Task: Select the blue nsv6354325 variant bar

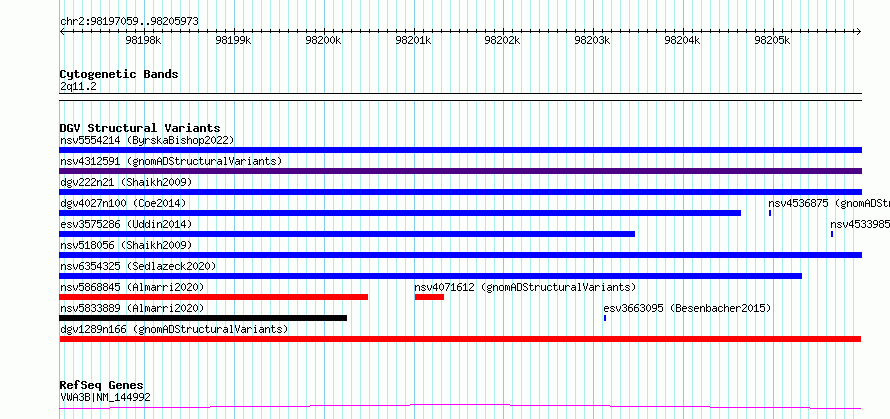Action: click(x=430, y=276)
